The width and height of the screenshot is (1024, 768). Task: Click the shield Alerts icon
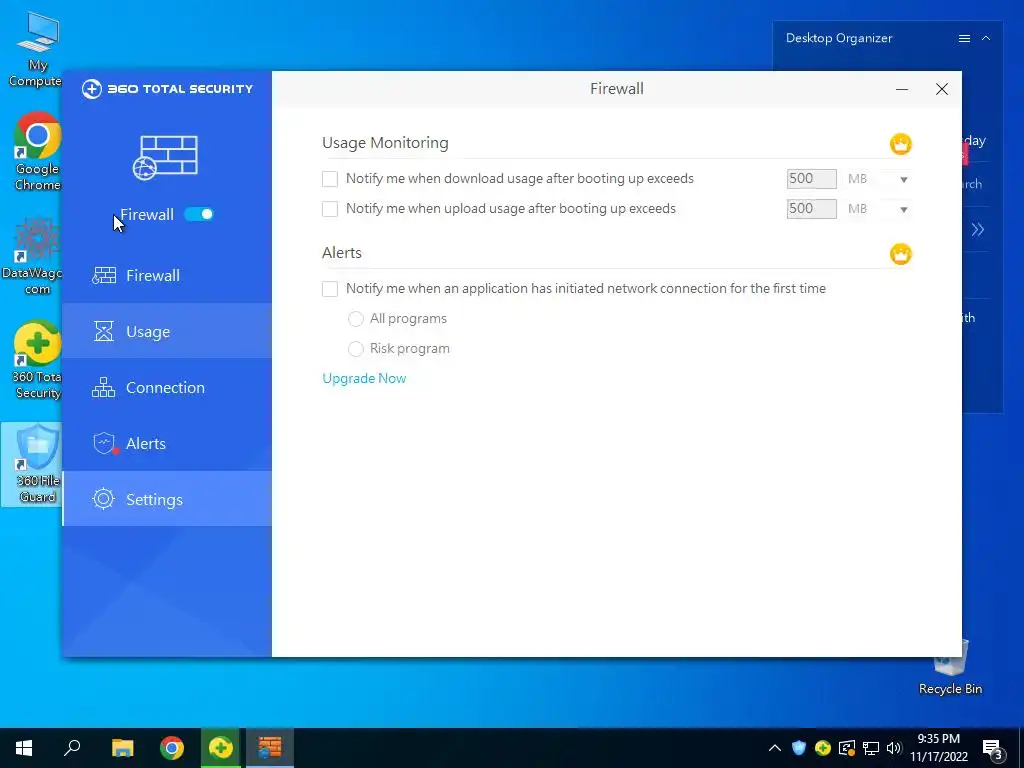104,443
